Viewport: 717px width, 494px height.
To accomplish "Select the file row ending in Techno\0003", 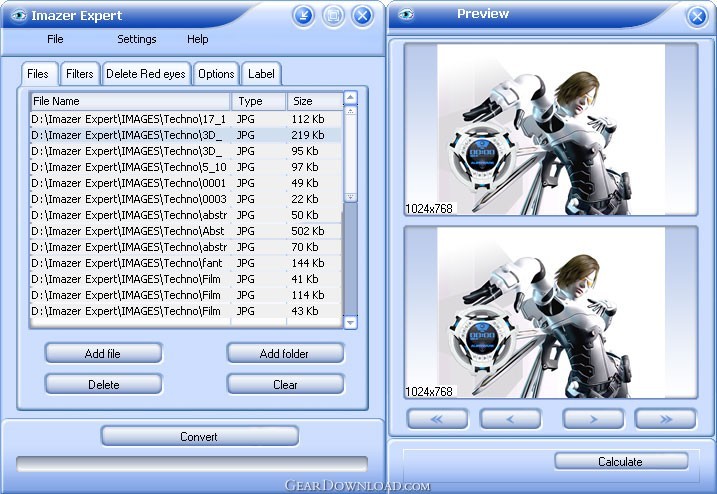I will coord(186,199).
